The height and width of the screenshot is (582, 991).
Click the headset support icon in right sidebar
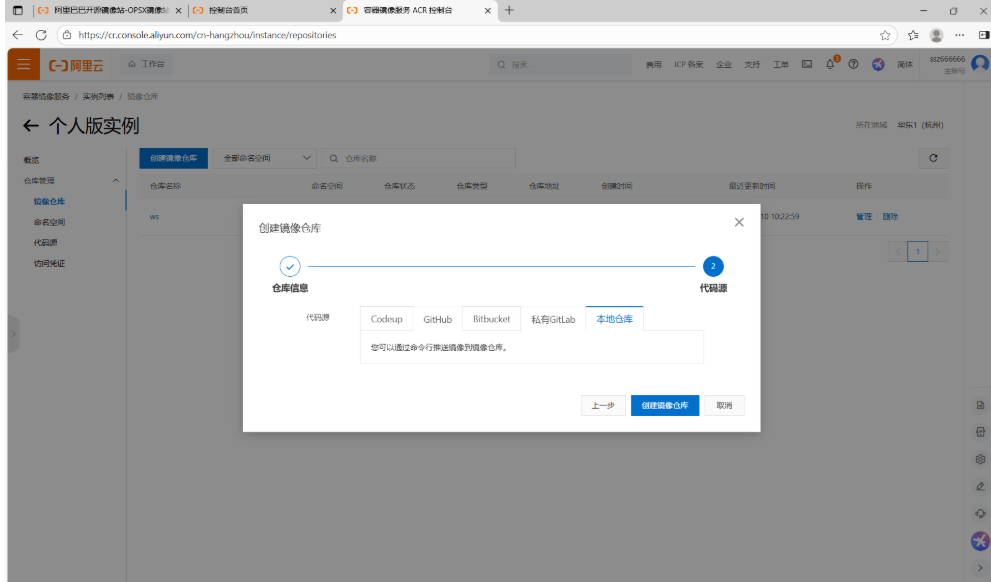point(980,513)
